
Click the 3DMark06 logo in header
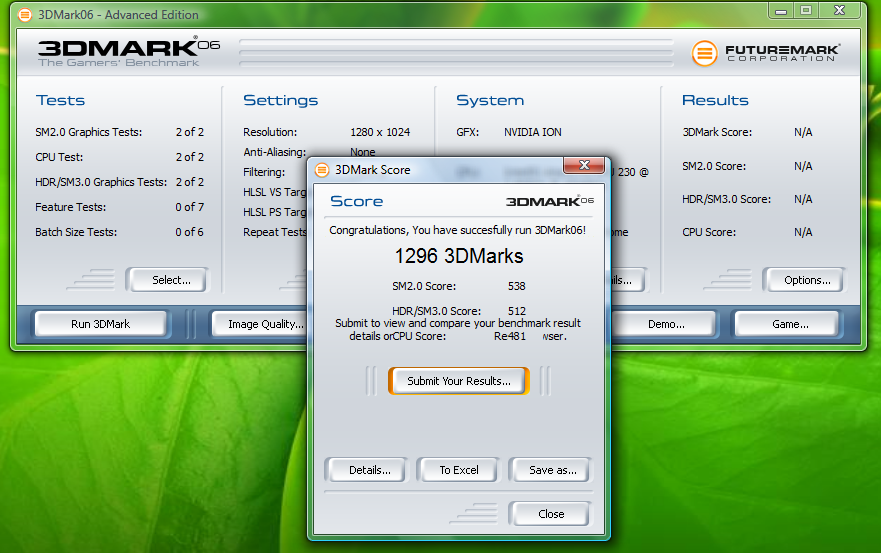pos(129,52)
